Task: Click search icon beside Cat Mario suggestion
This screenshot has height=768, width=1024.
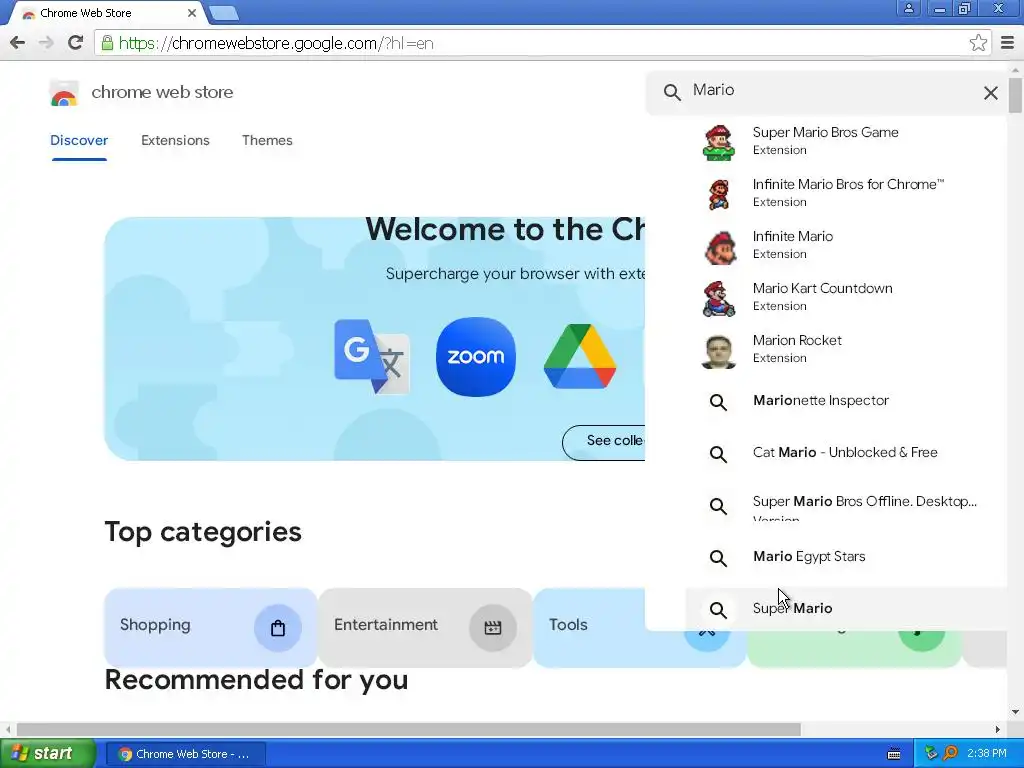Action: click(x=718, y=454)
